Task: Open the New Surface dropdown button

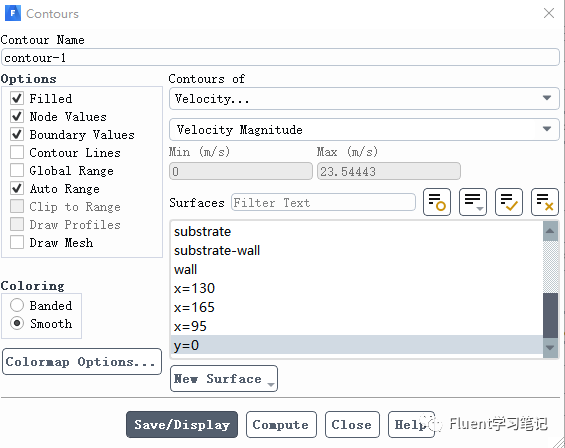Action: point(224,378)
